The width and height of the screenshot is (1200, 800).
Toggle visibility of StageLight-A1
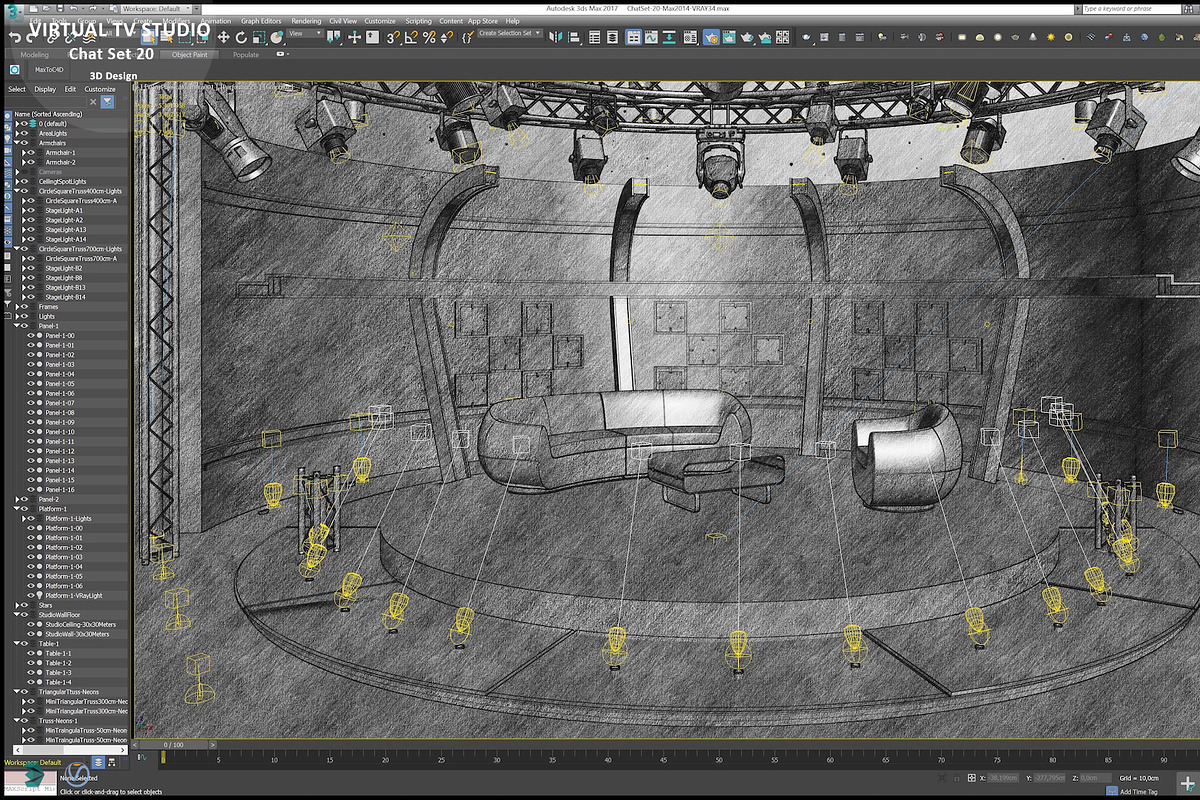[x=31, y=210]
